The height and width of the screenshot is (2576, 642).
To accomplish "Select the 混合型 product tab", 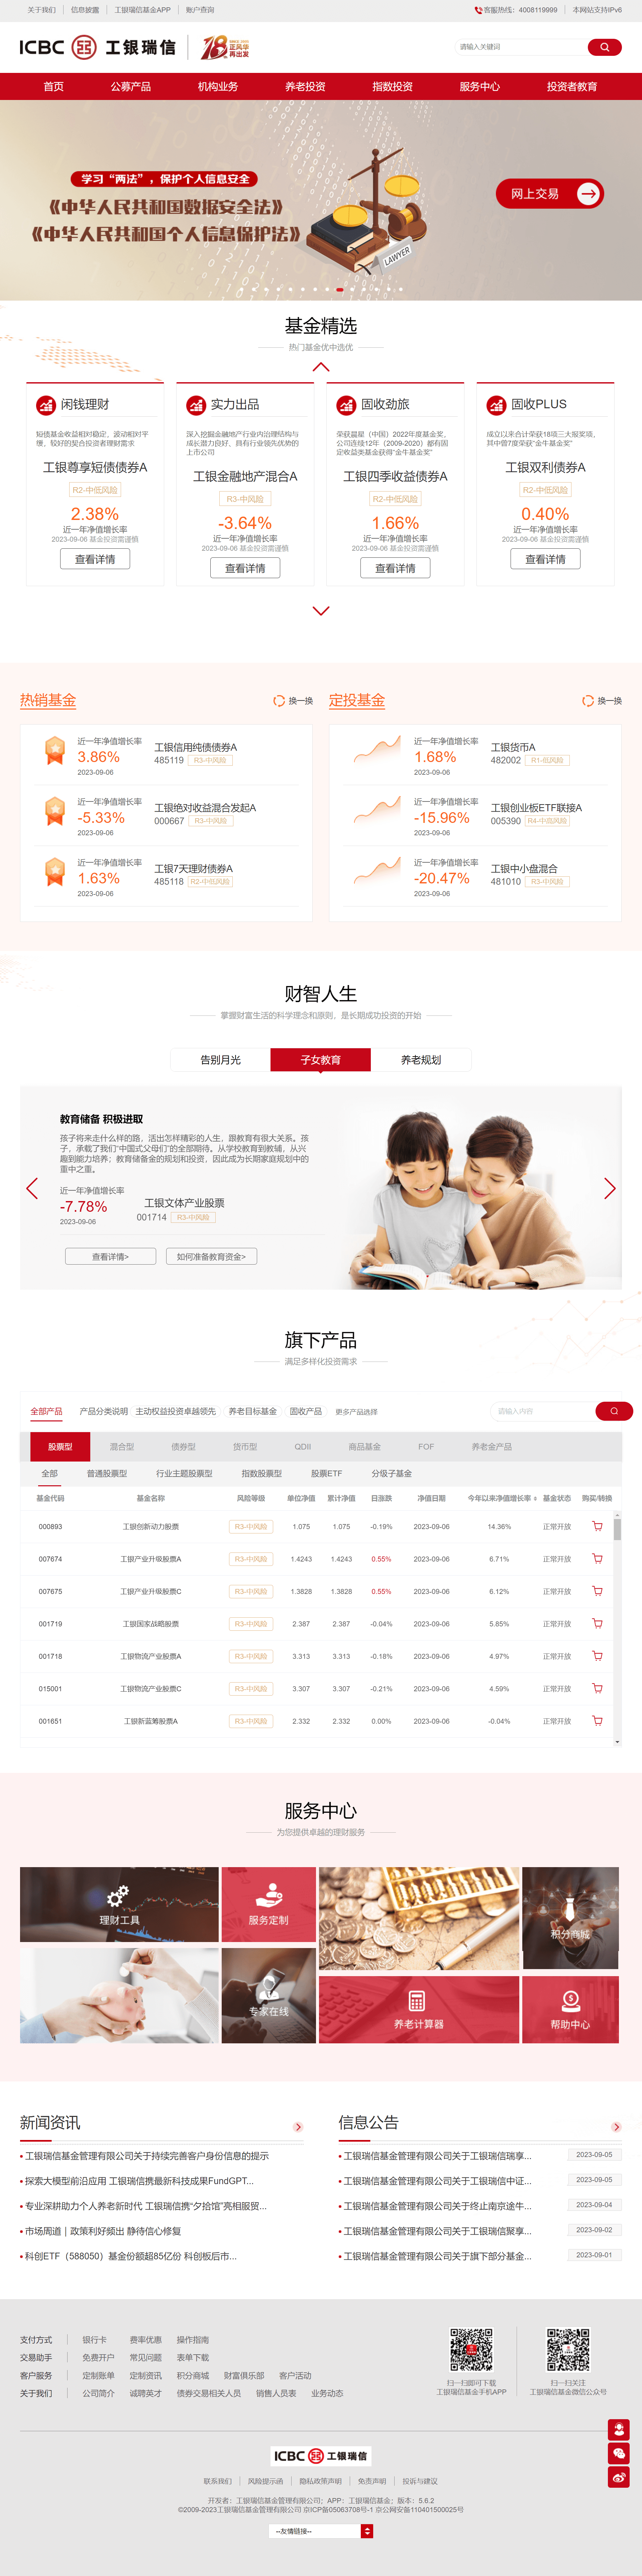I will [x=122, y=1447].
